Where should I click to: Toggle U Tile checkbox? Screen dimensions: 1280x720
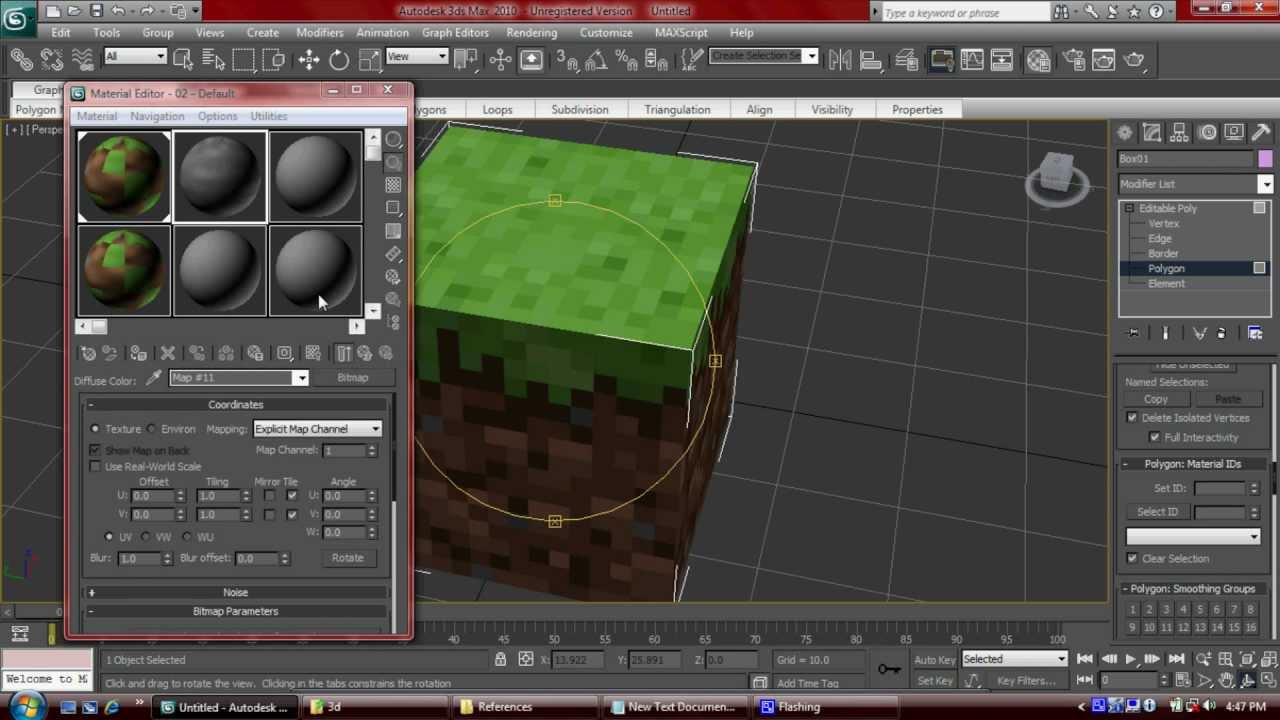click(292, 495)
